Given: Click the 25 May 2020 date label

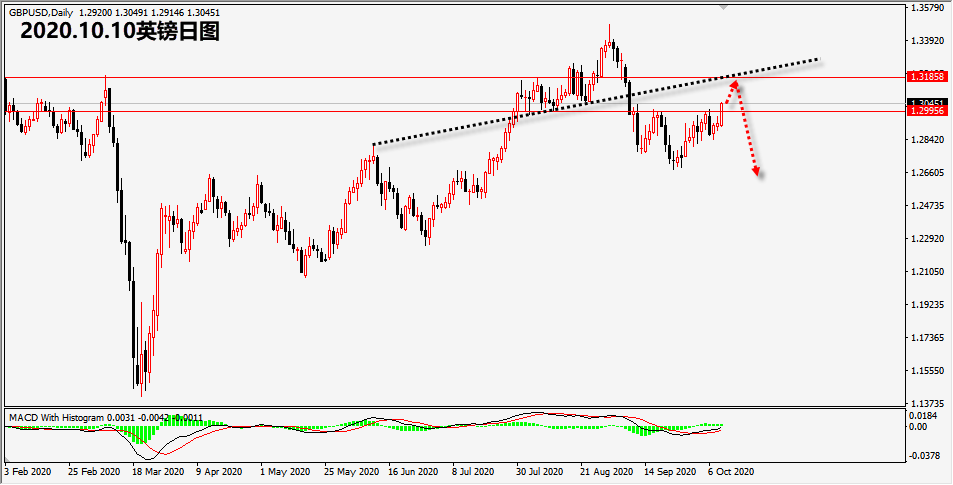Looking at the screenshot, I should click(351, 472).
